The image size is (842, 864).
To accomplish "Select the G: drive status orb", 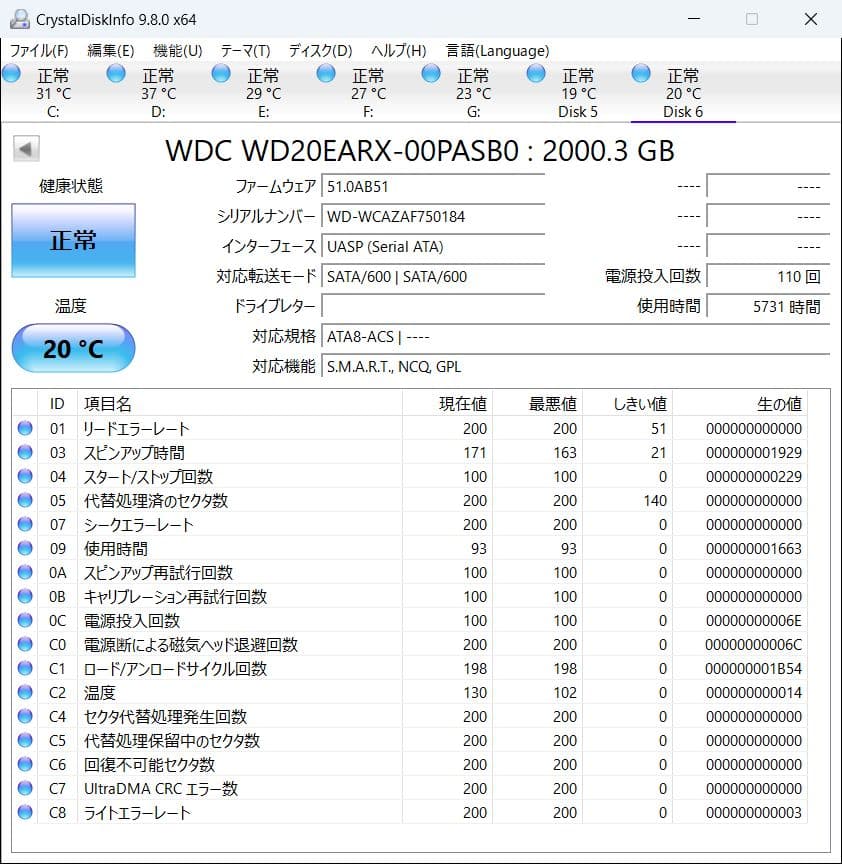I will pos(431,73).
